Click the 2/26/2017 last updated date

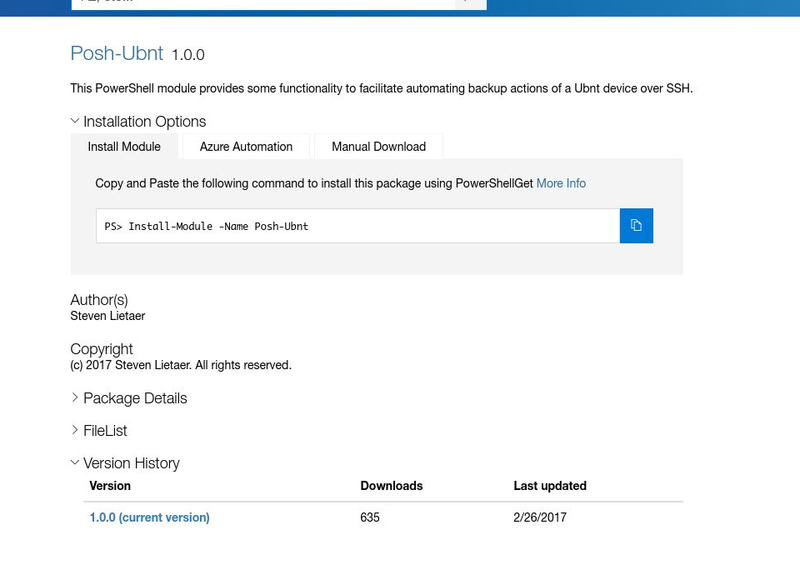540,517
